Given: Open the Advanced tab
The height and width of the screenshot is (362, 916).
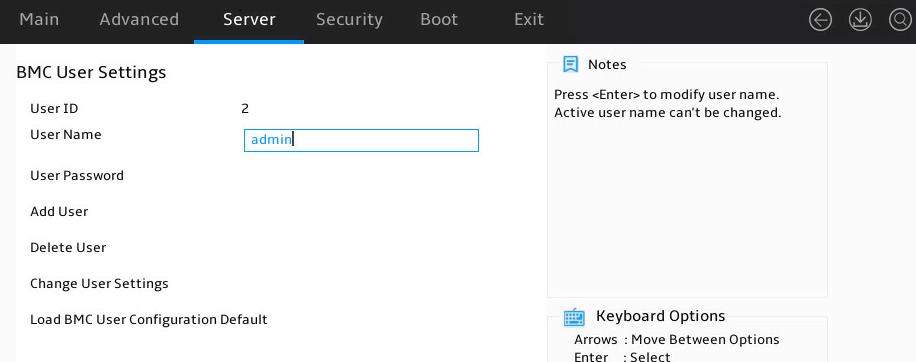Looking at the screenshot, I should pos(139,19).
